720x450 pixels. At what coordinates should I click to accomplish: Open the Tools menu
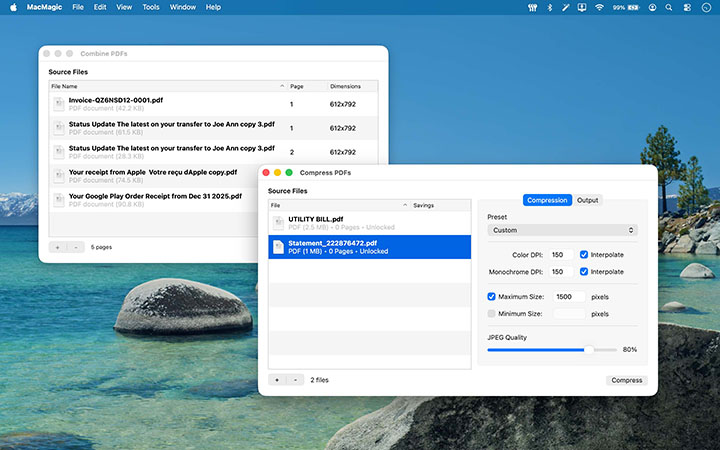point(151,7)
